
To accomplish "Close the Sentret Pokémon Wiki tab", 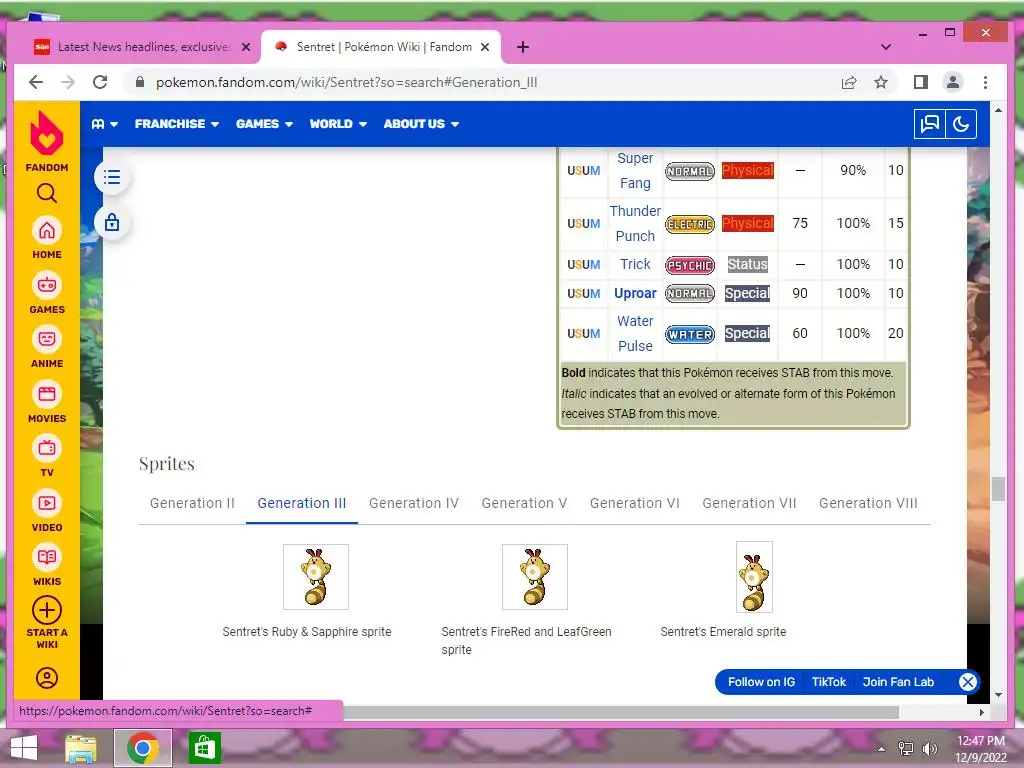I will (485, 47).
